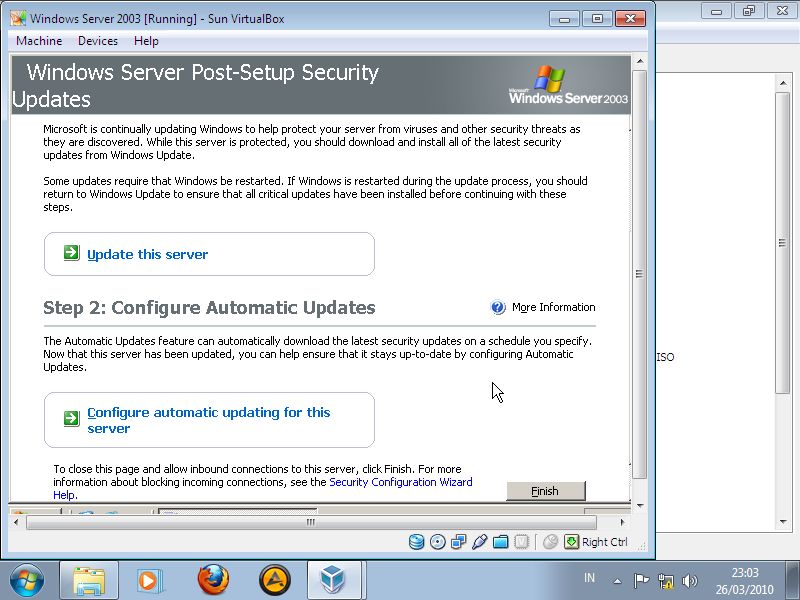Screen dimensions: 800x600
Task: Open the Machine menu
Action: click(39, 41)
